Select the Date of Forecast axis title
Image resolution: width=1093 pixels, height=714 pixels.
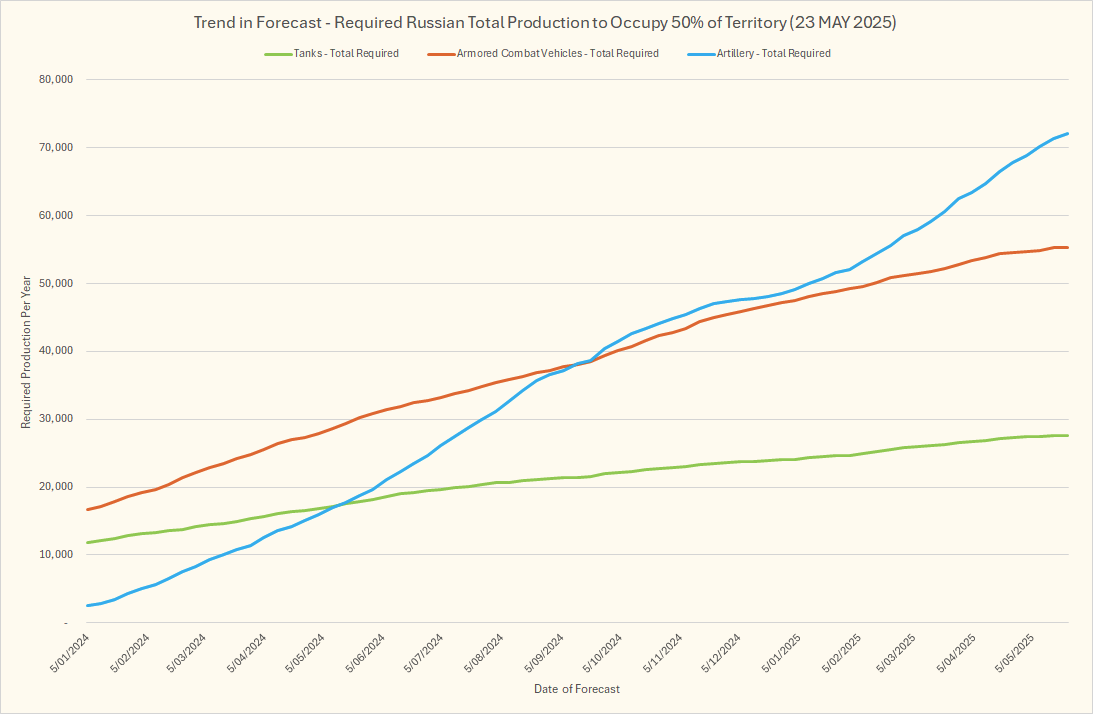577,689
